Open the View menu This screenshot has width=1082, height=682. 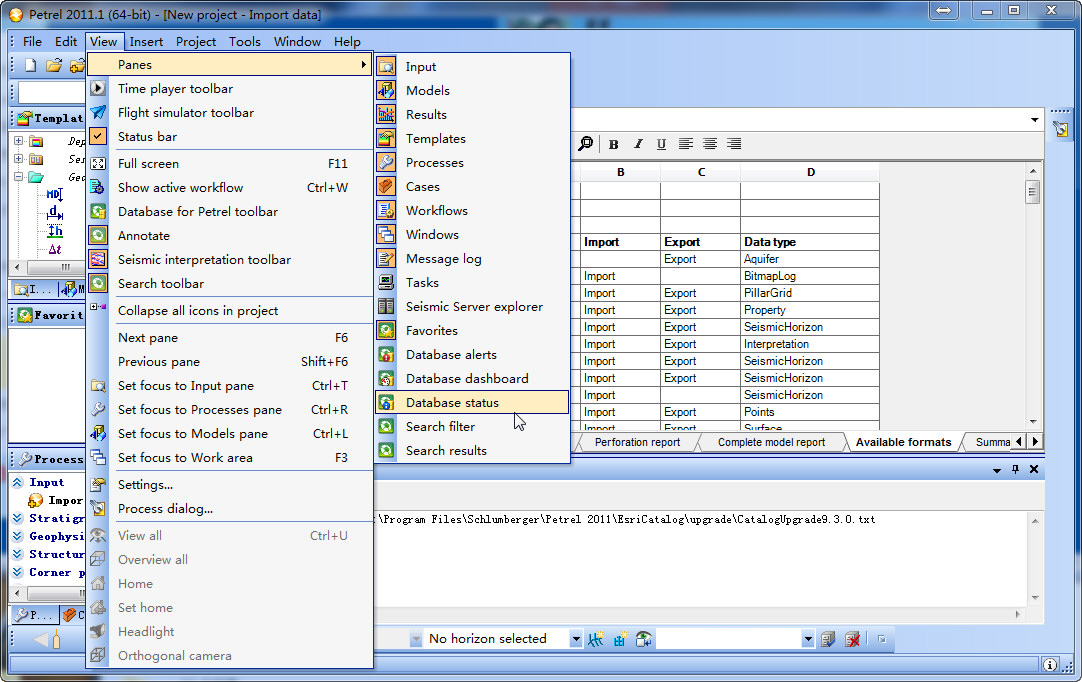point(104,41)
